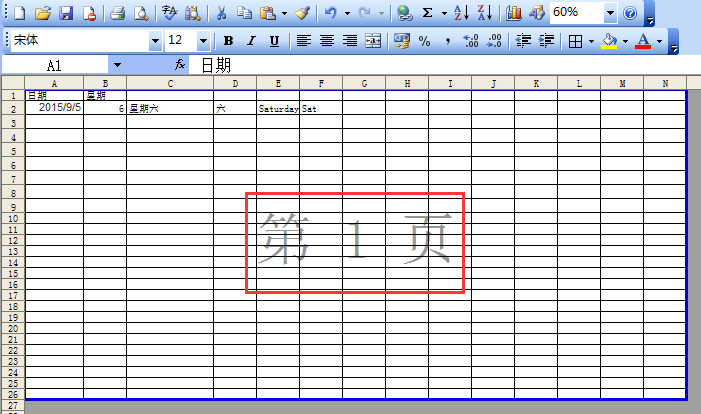
Task: Select column C header
Action: click(x=170, y=83)
